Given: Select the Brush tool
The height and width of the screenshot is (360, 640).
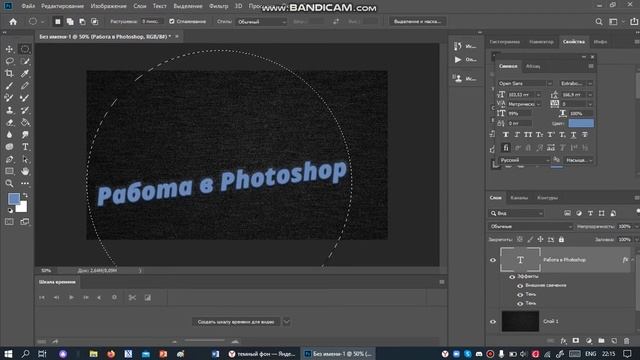Looking at the screenshot, I should pos(9,86).
